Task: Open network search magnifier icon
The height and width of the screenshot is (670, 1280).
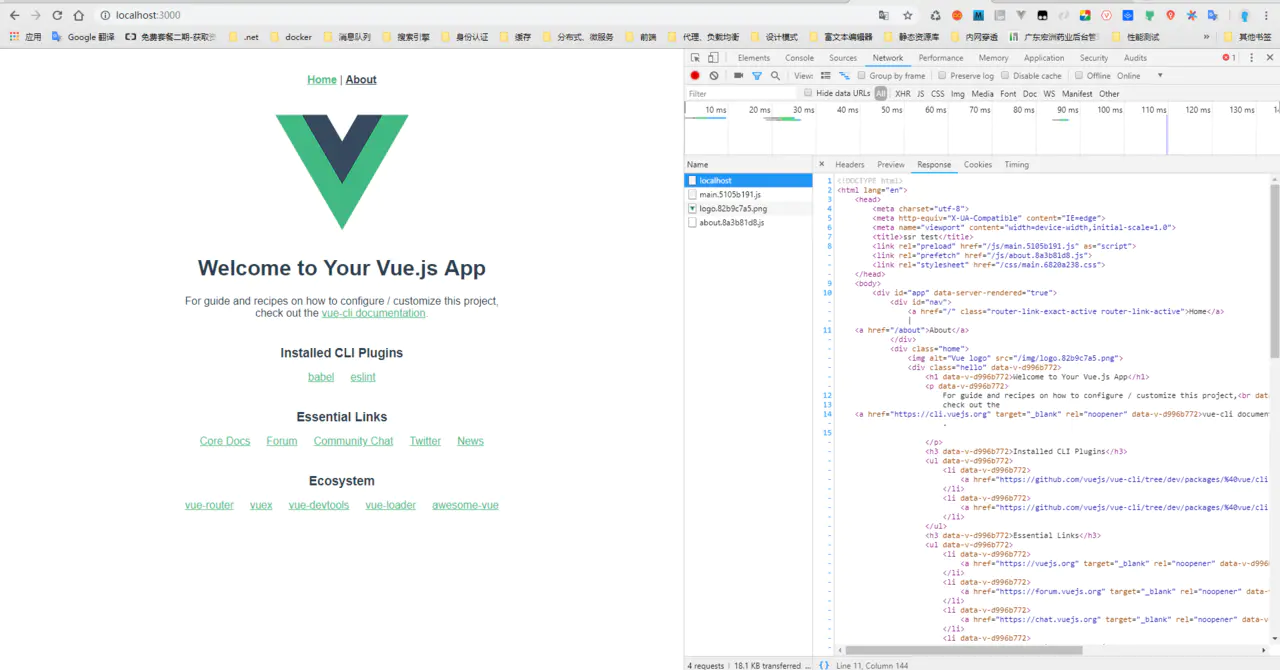Action: [x=775, y=76]
